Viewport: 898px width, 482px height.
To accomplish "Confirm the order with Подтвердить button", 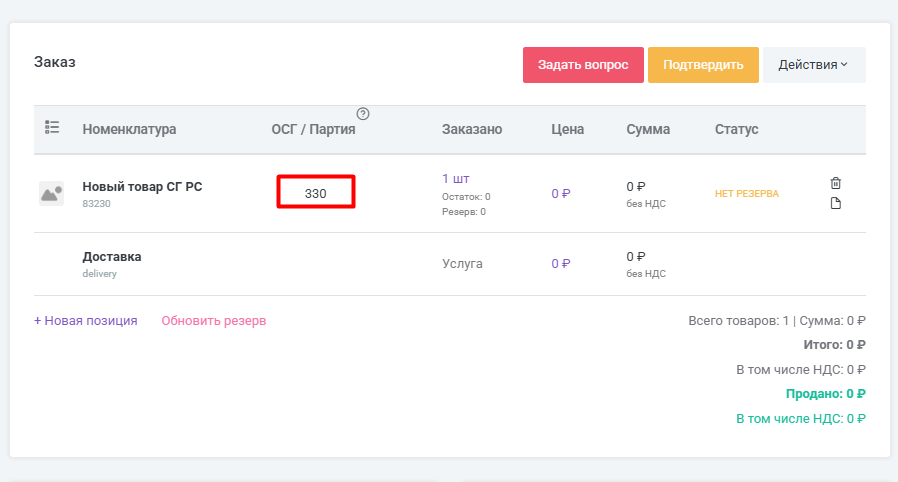I will click(x=703, y=65).
